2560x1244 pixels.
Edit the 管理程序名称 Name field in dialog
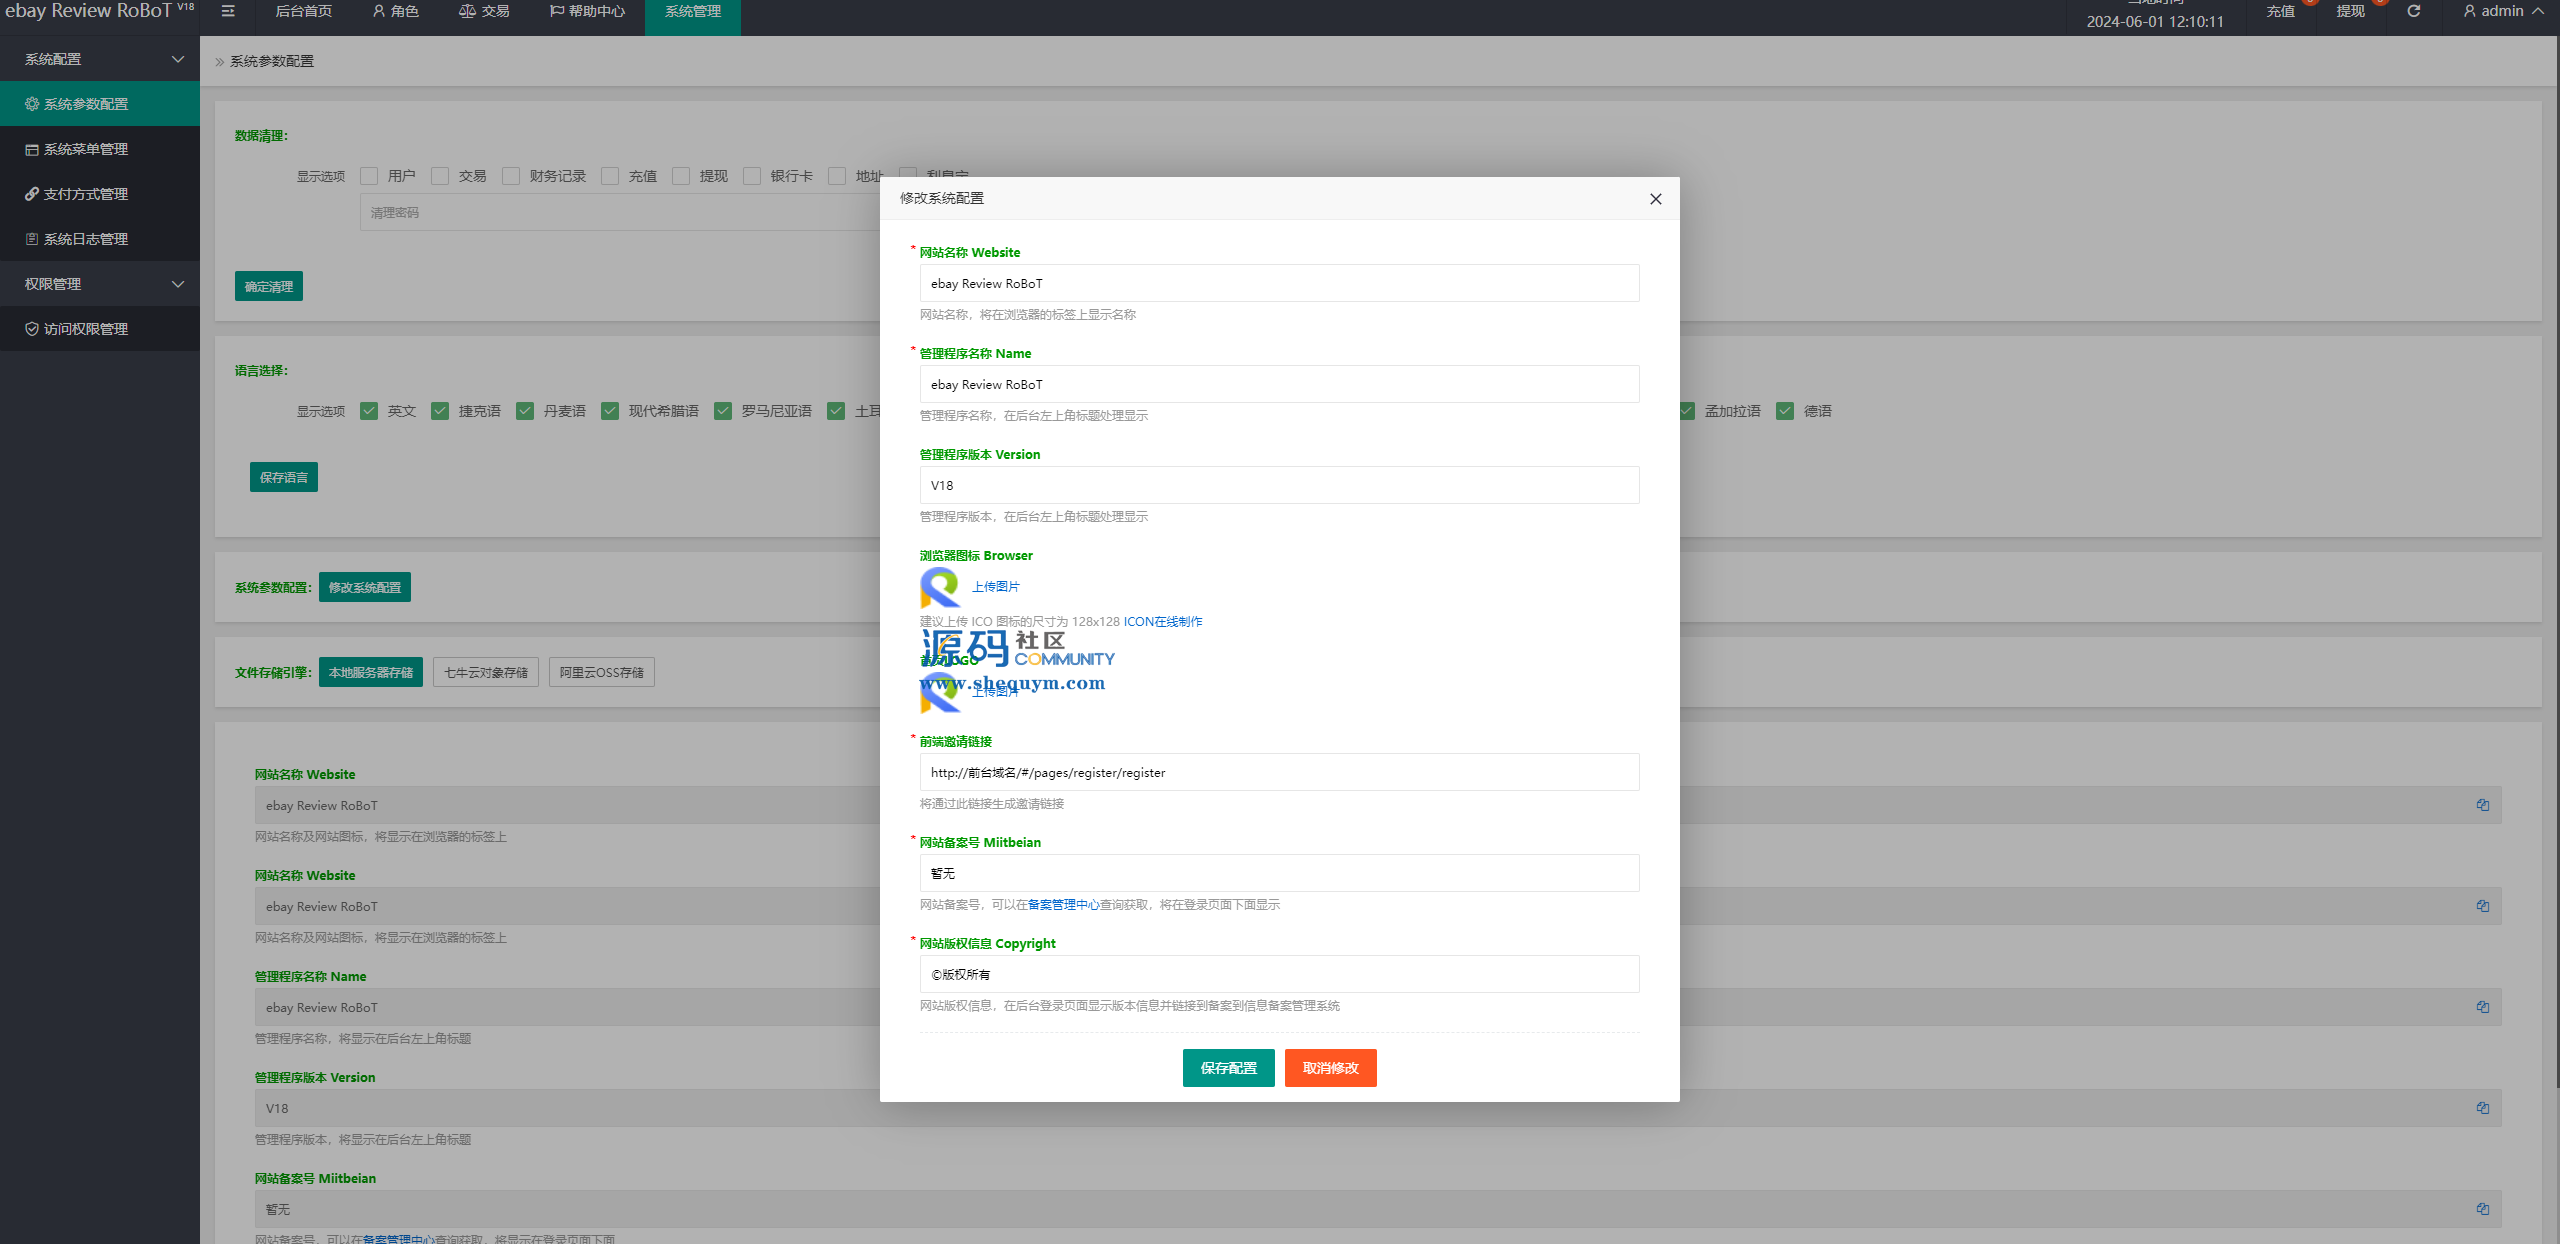[1279, 384]
